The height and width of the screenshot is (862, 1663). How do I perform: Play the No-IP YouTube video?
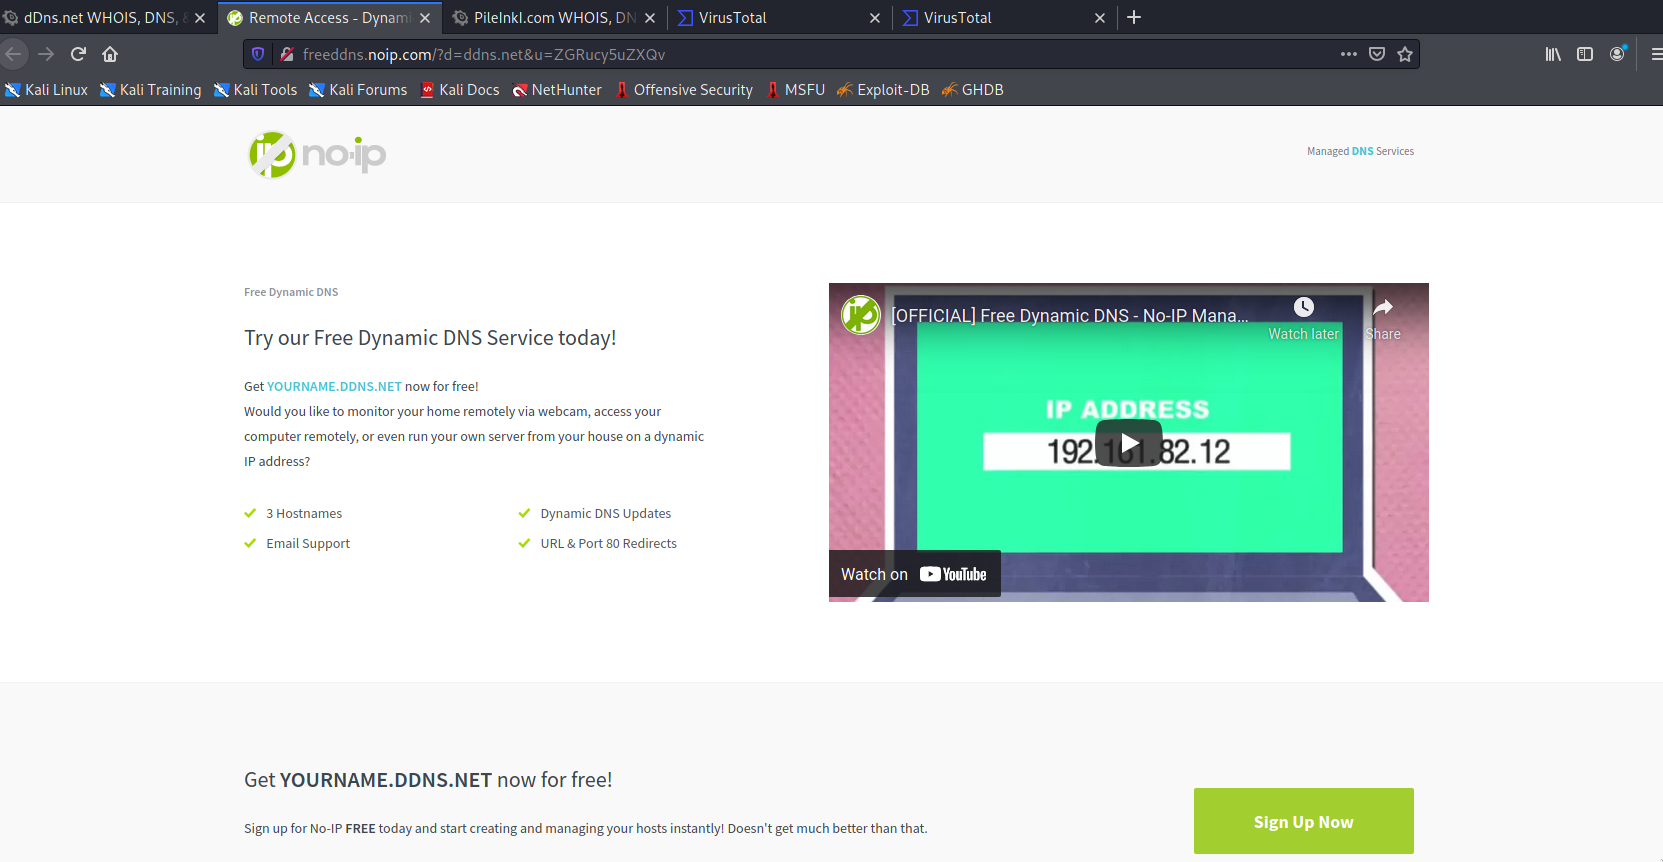[1129, 443]
